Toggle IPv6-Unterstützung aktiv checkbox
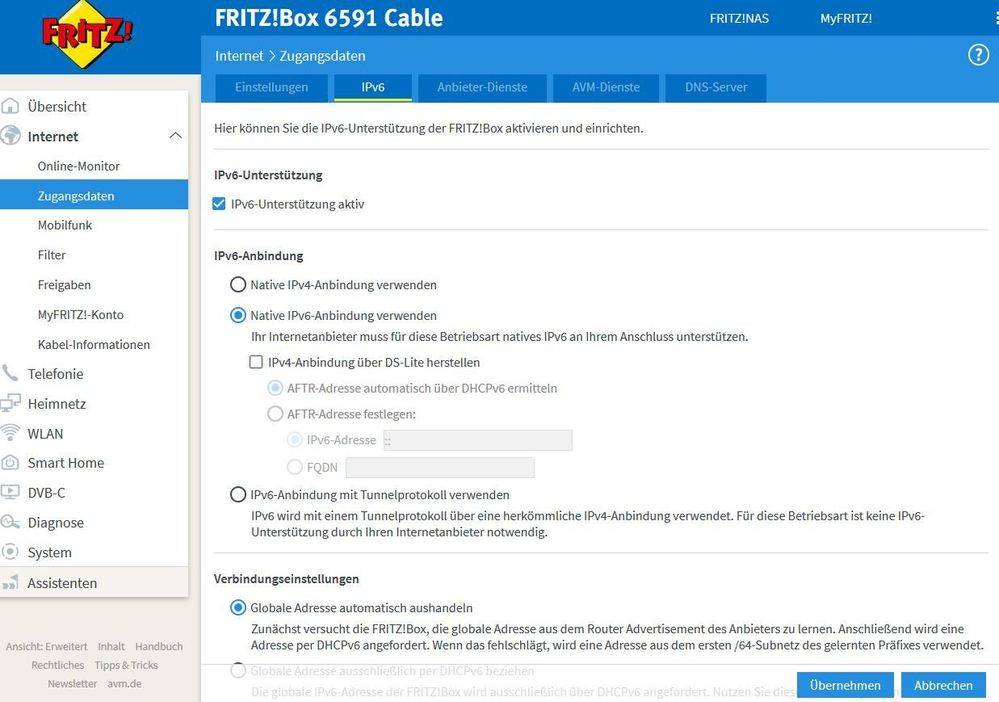 coord(220,204)
